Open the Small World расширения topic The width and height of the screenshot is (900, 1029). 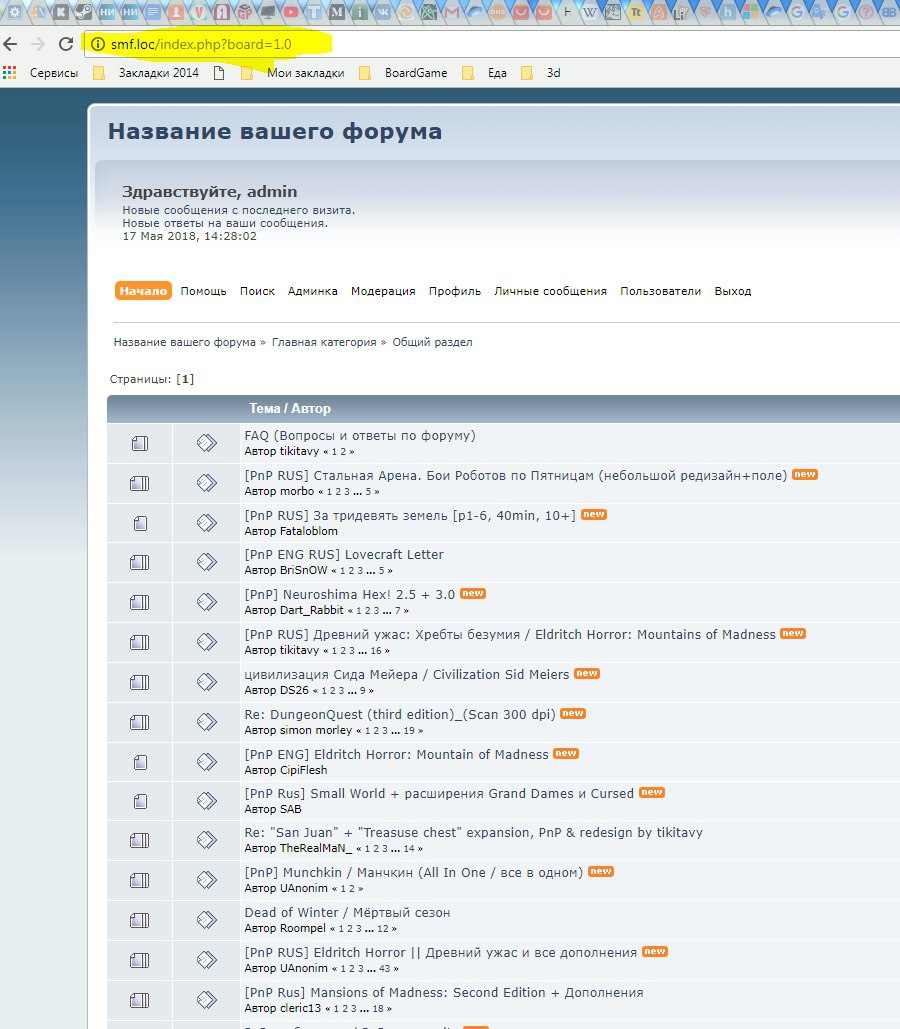coord(439,793)
